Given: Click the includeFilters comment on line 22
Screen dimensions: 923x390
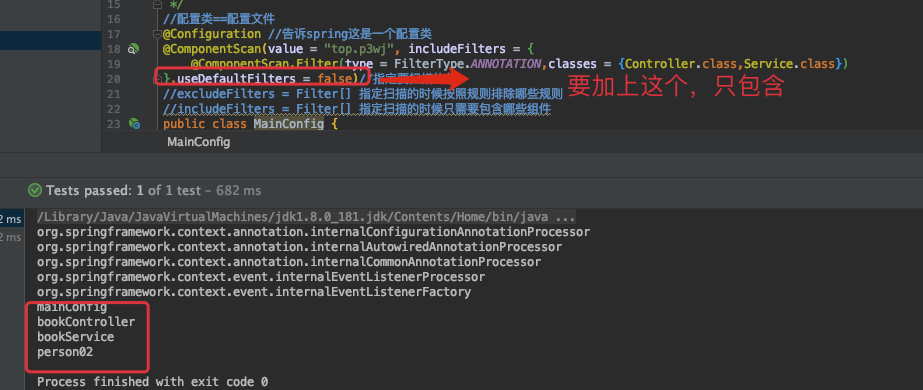Looking at the screenshot, I should coord(357,109).
